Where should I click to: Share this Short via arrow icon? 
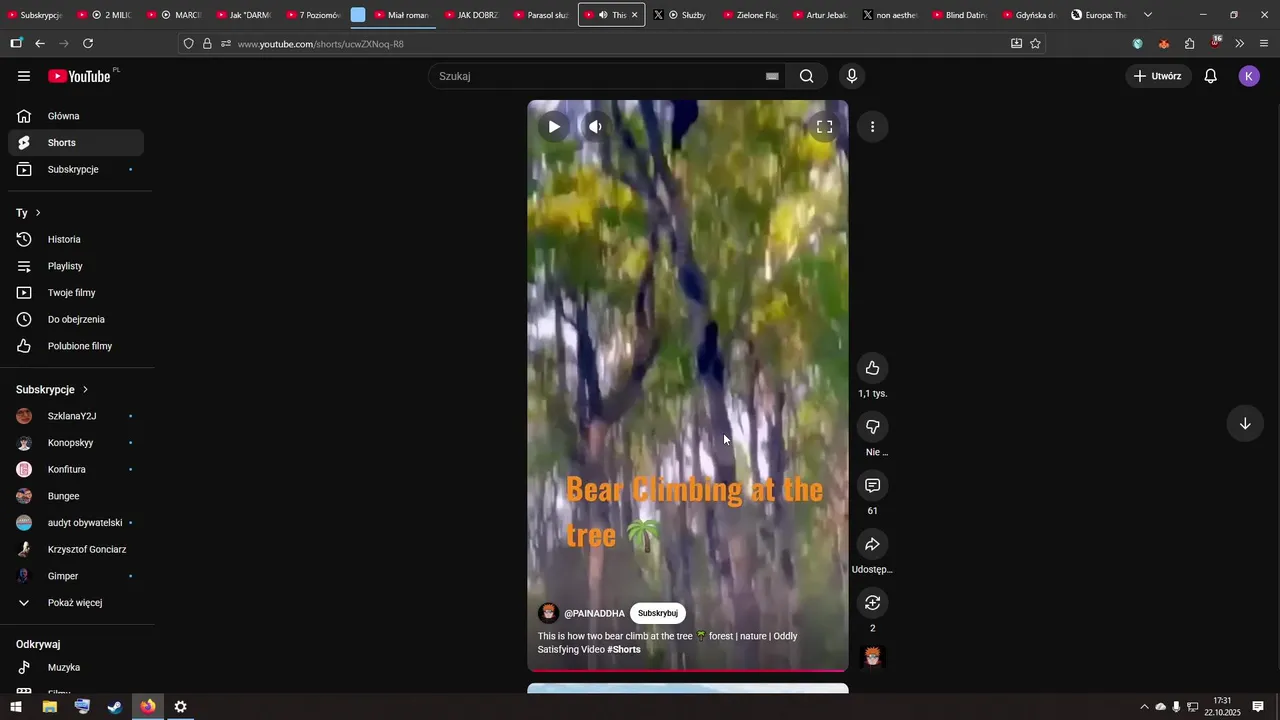pyautogui.click(x=873, y=544)
